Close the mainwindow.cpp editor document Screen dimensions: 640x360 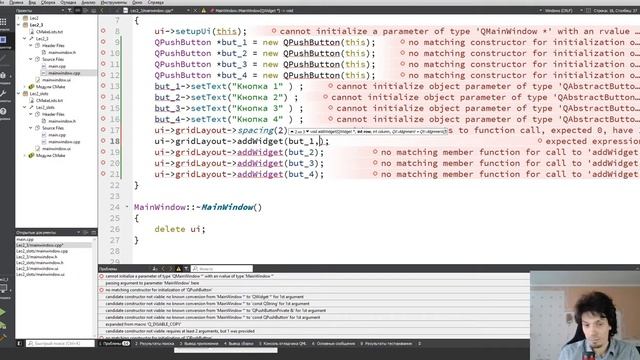195,10
